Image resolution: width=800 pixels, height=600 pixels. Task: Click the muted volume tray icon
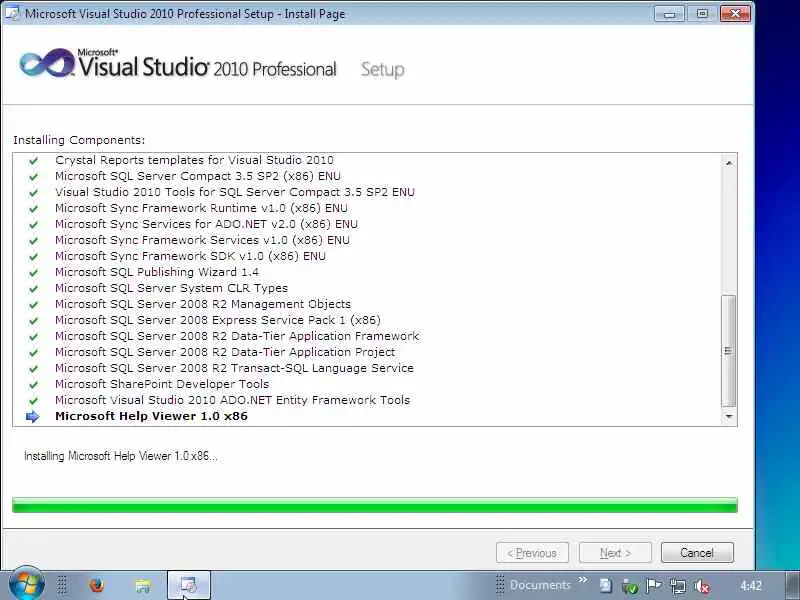pyautogui.click(x=702, y=586)
